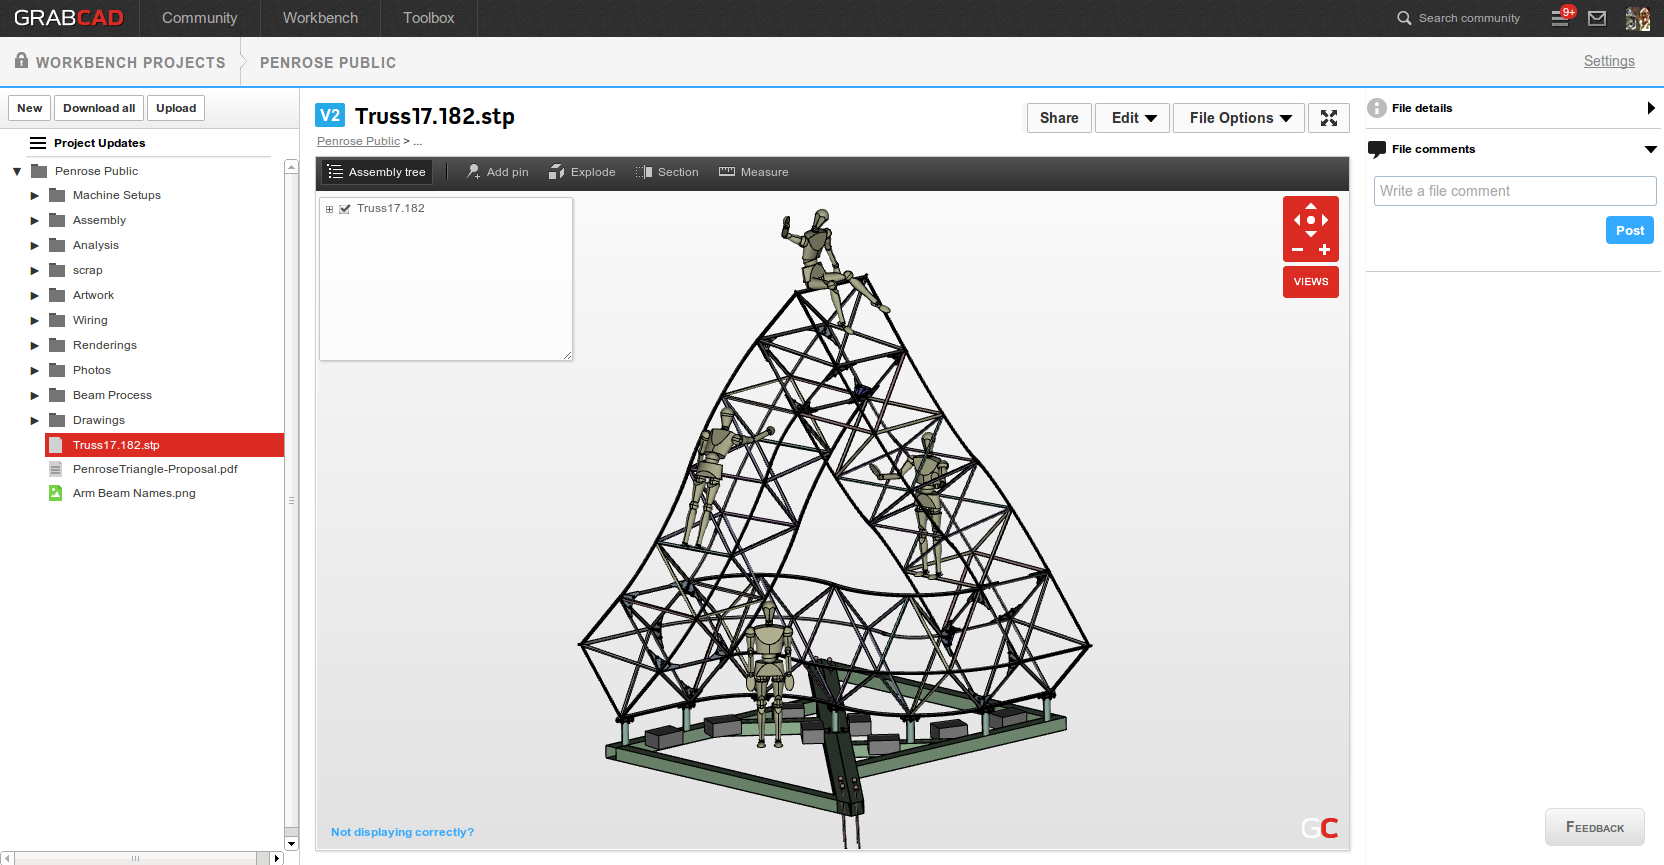The width and height of the screenshot is (1664, 865).
Task: Open the Not displaying correctly link
Action: pyautogui.click(x=402, y=832)
